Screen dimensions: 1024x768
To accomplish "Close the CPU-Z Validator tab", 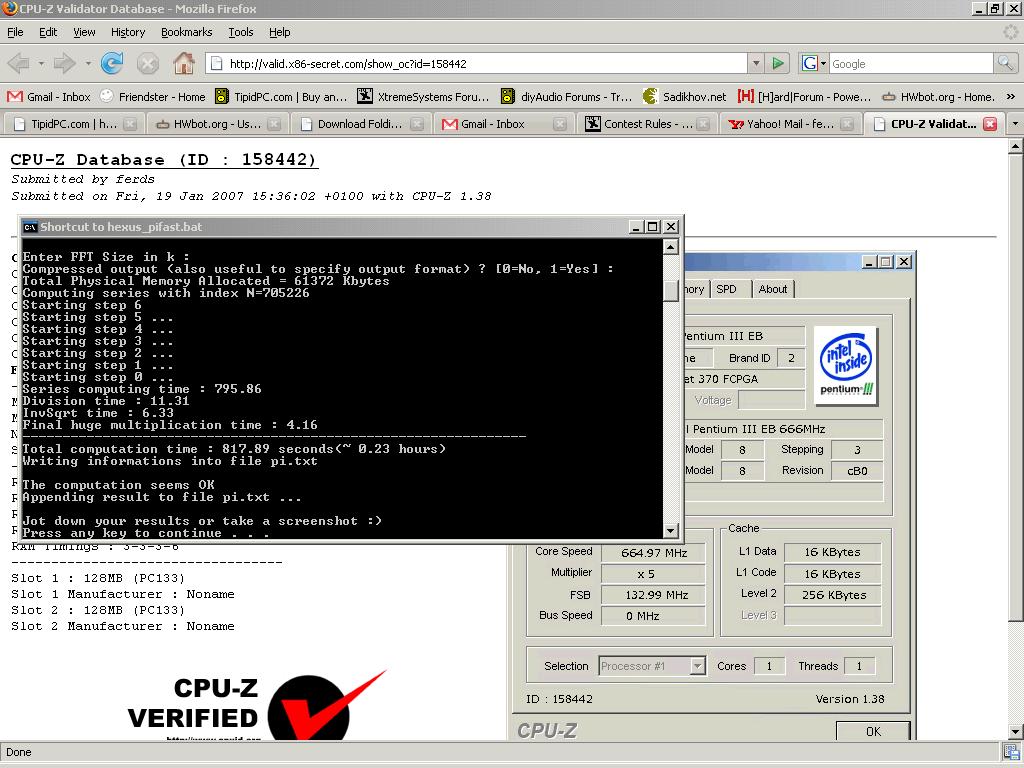I will 990,124.
